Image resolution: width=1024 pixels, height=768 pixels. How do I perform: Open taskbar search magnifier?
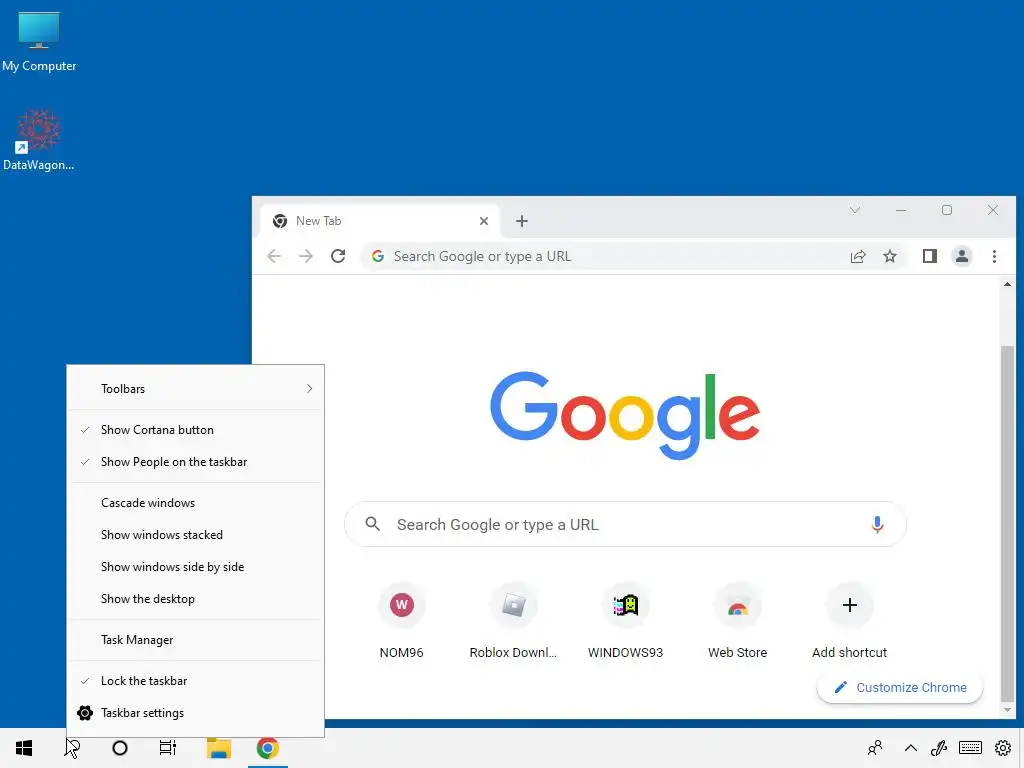click(72, 748)
